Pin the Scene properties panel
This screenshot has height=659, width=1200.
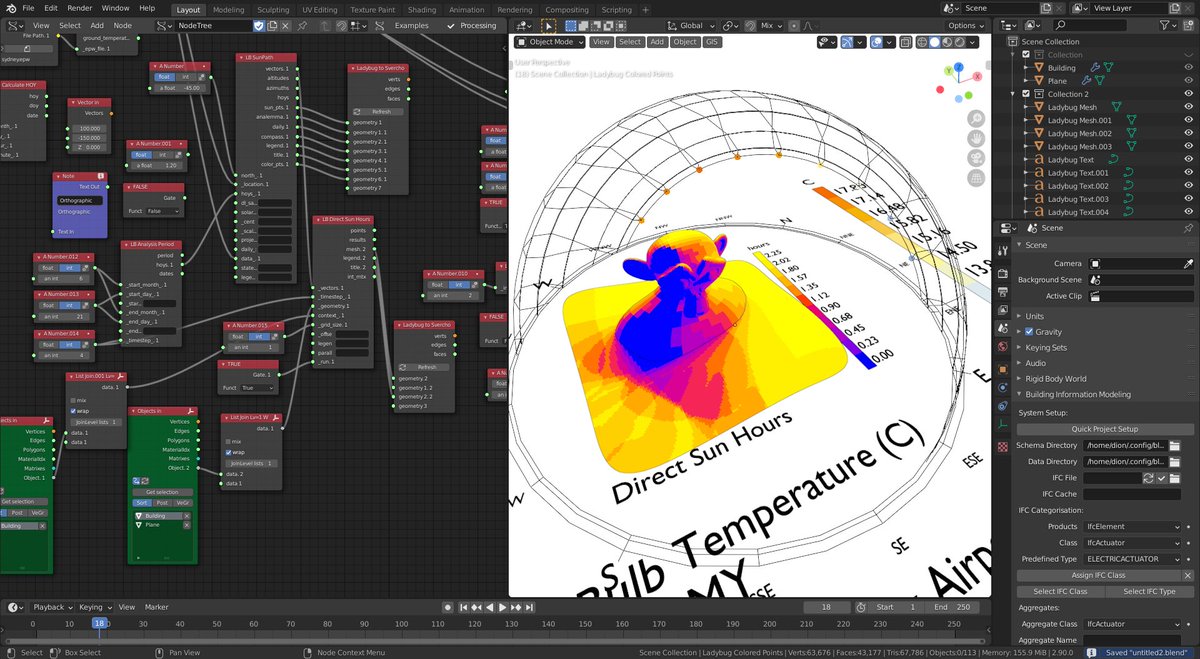tap(1188, 228)
